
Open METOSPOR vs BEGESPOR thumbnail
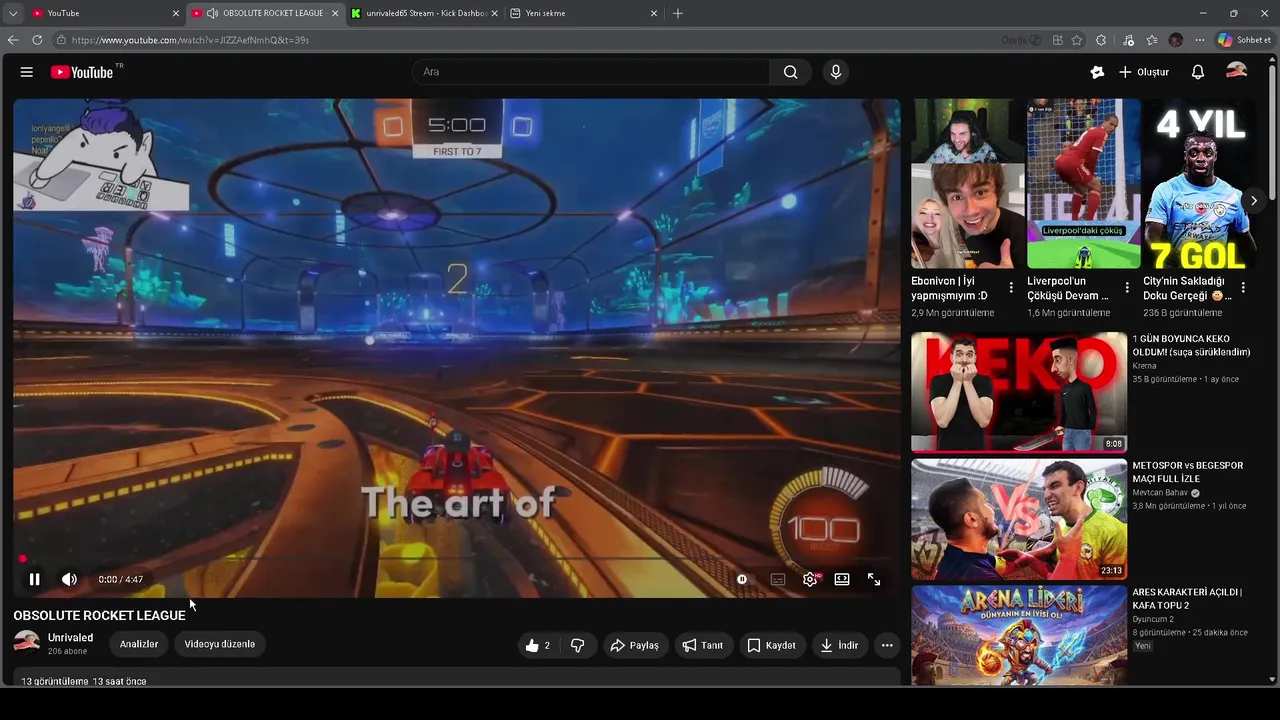coord(1019,519)
